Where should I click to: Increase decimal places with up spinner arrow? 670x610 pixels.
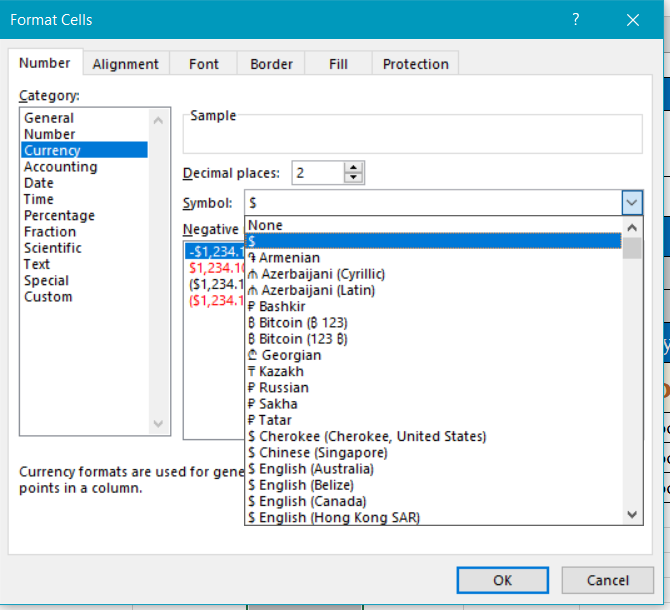tap(356, 168)
